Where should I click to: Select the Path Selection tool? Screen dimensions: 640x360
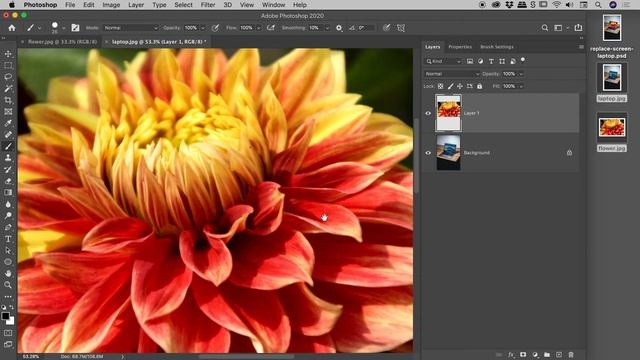pyautogui.click(x=8, y=250)
